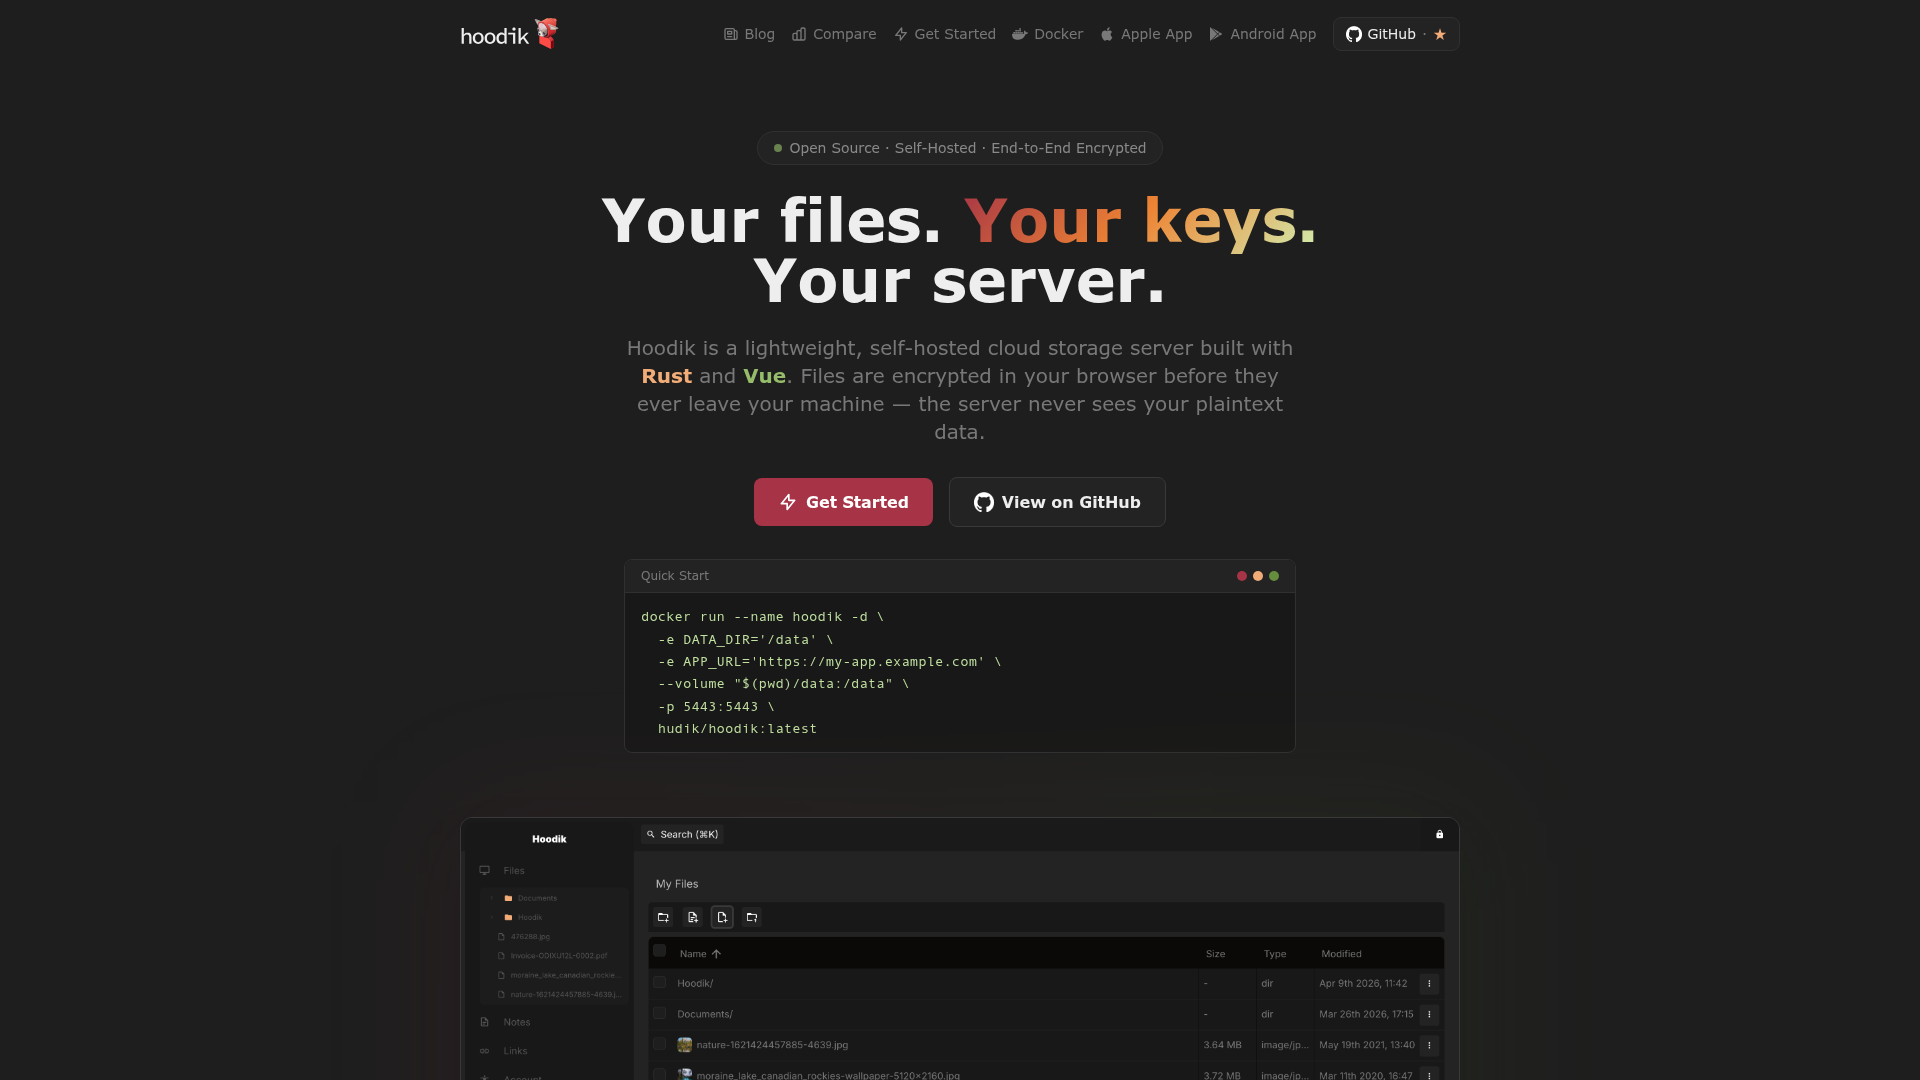Click the lock icon in app header
The height and width of the screenshot is (1080, 1920).
(x=1440, y=834)
